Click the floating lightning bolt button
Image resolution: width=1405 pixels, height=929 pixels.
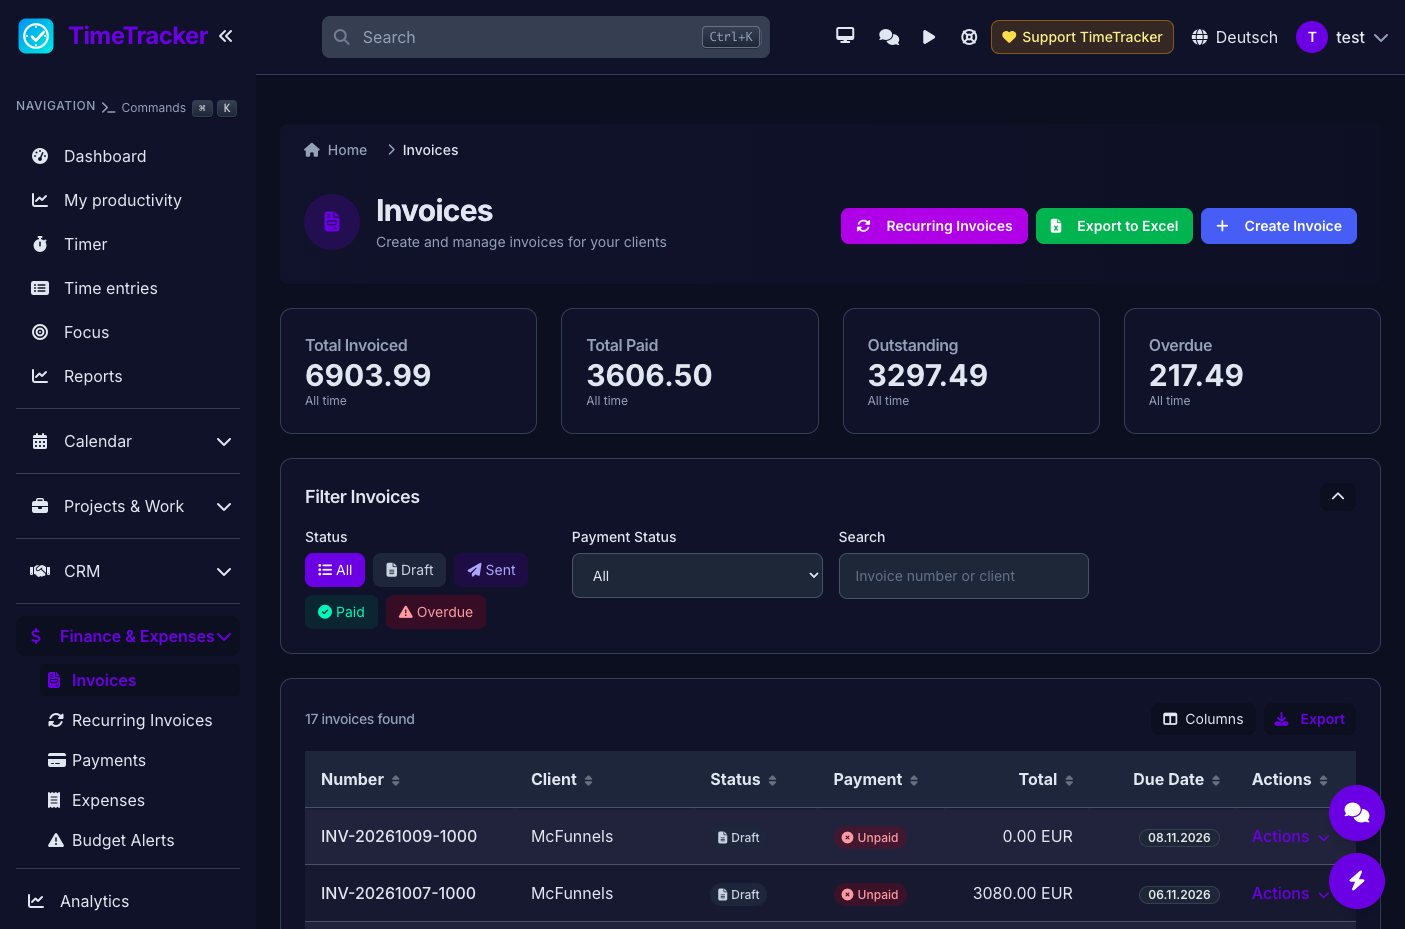[x=1357, y=881]
